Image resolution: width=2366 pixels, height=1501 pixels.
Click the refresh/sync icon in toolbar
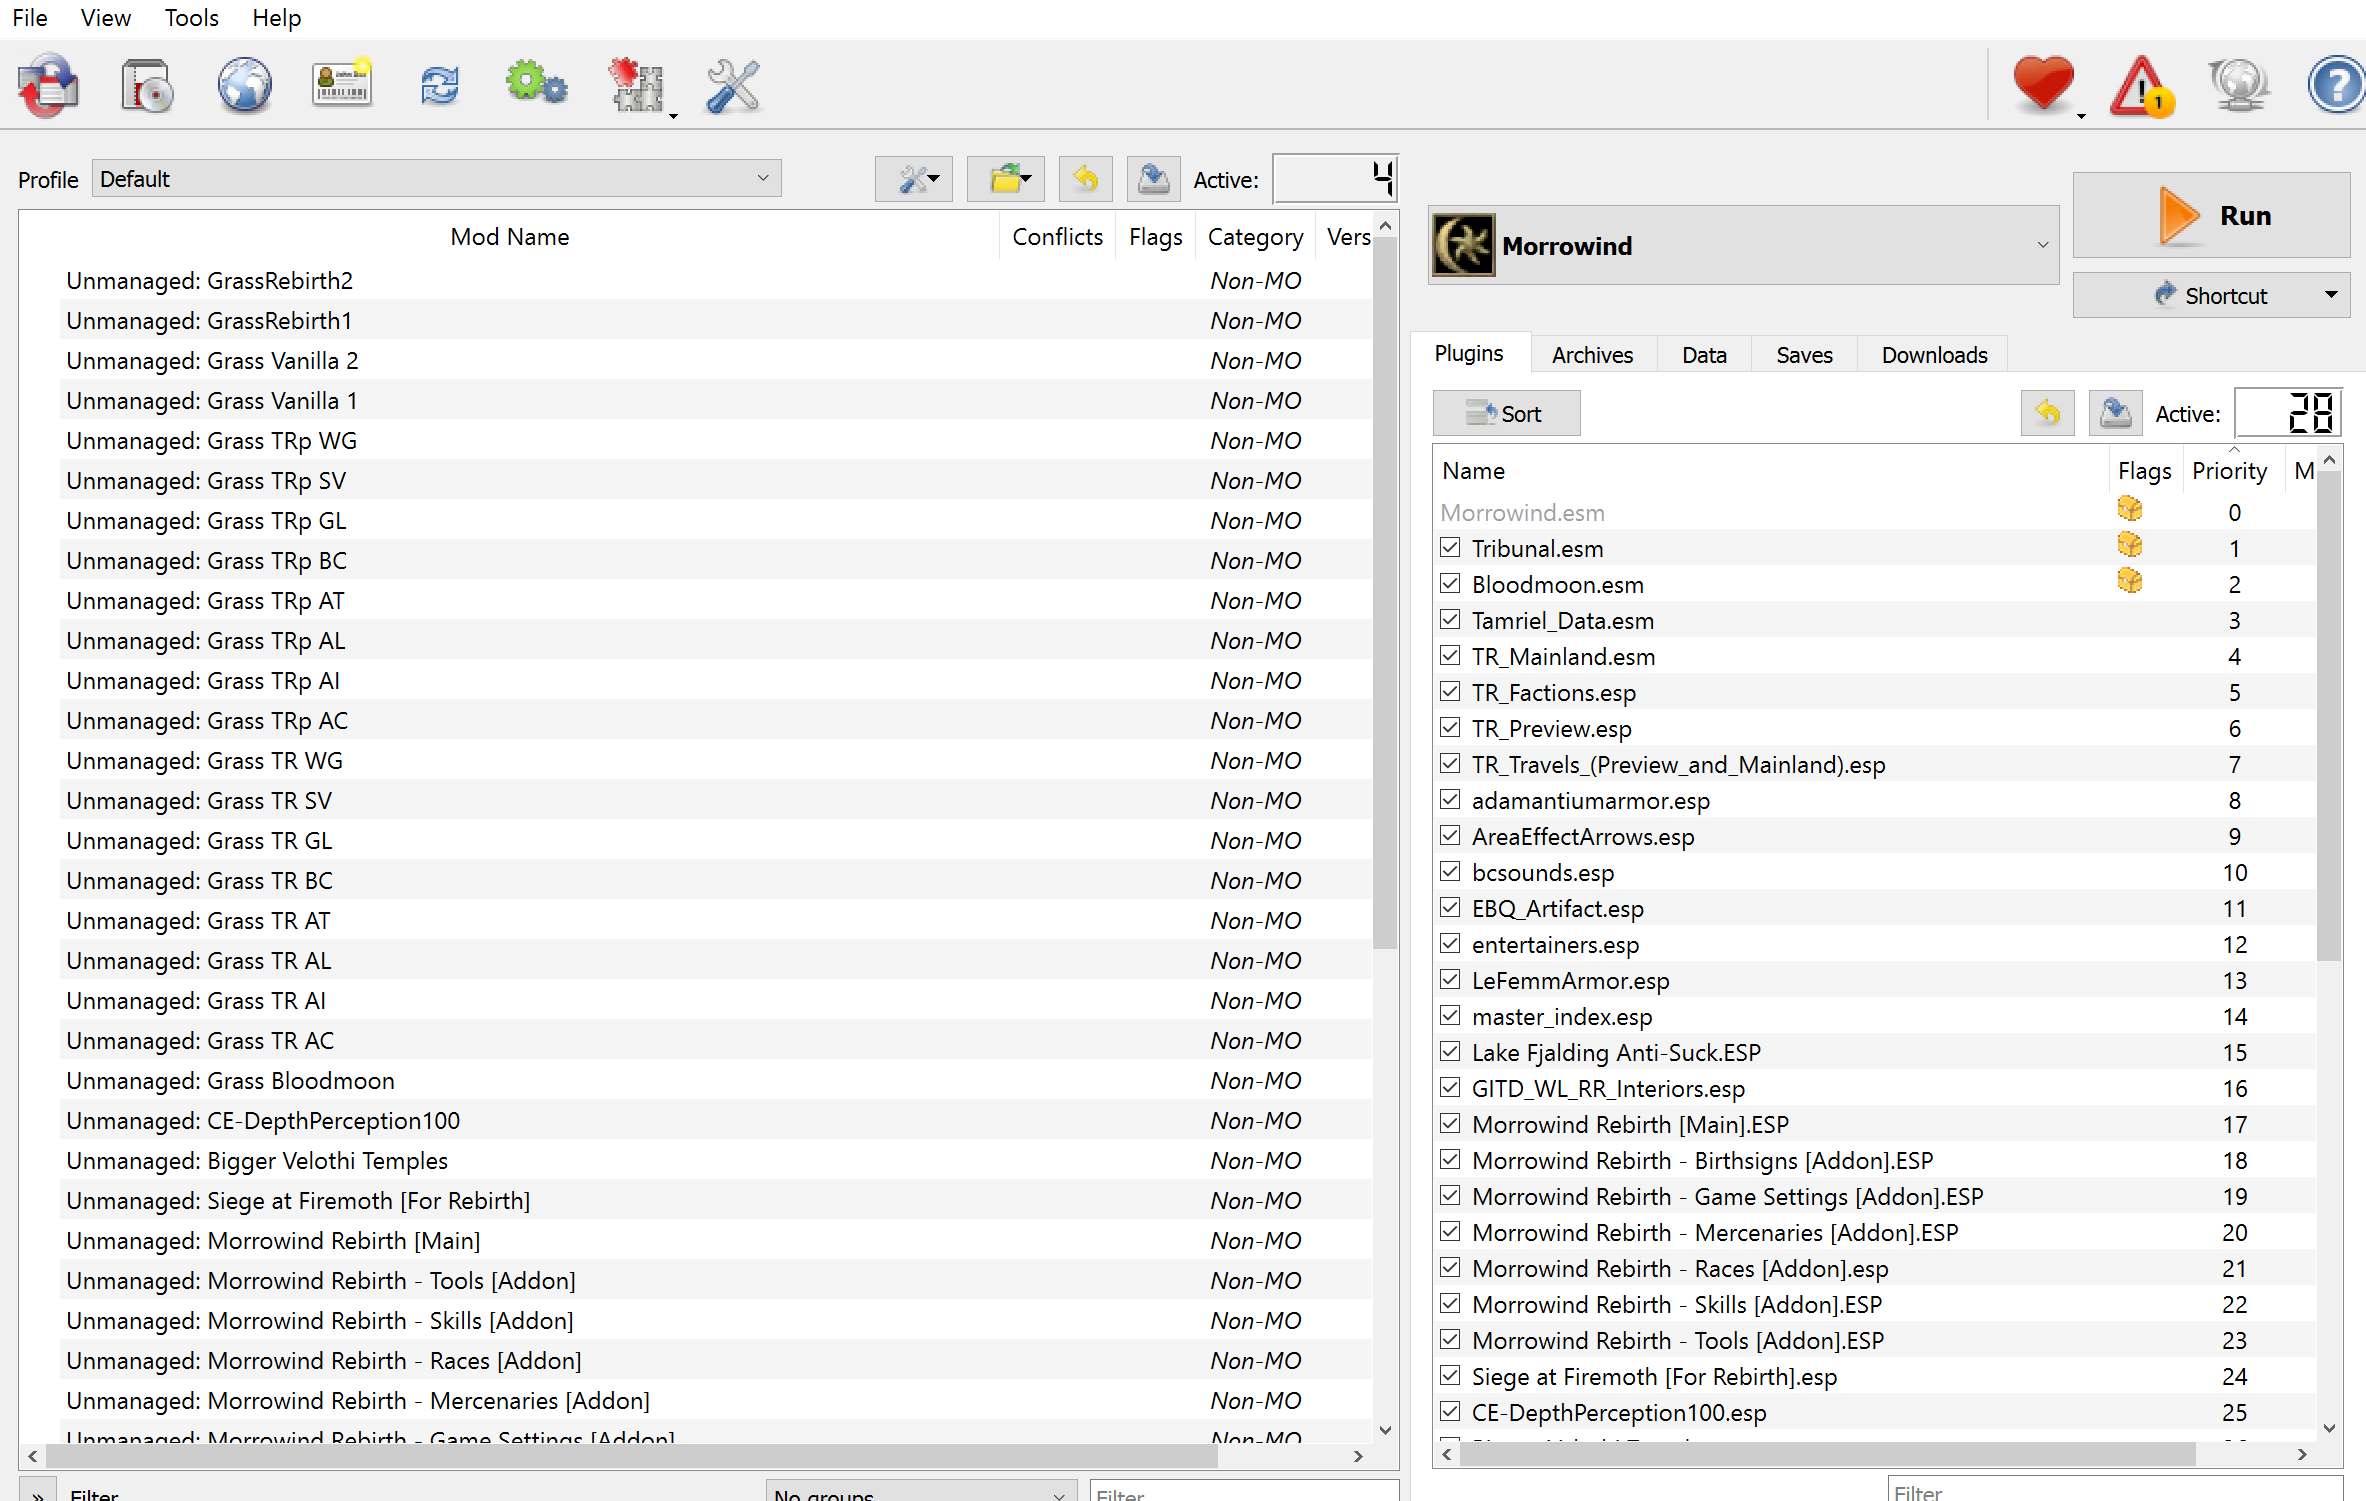point(440,88)
